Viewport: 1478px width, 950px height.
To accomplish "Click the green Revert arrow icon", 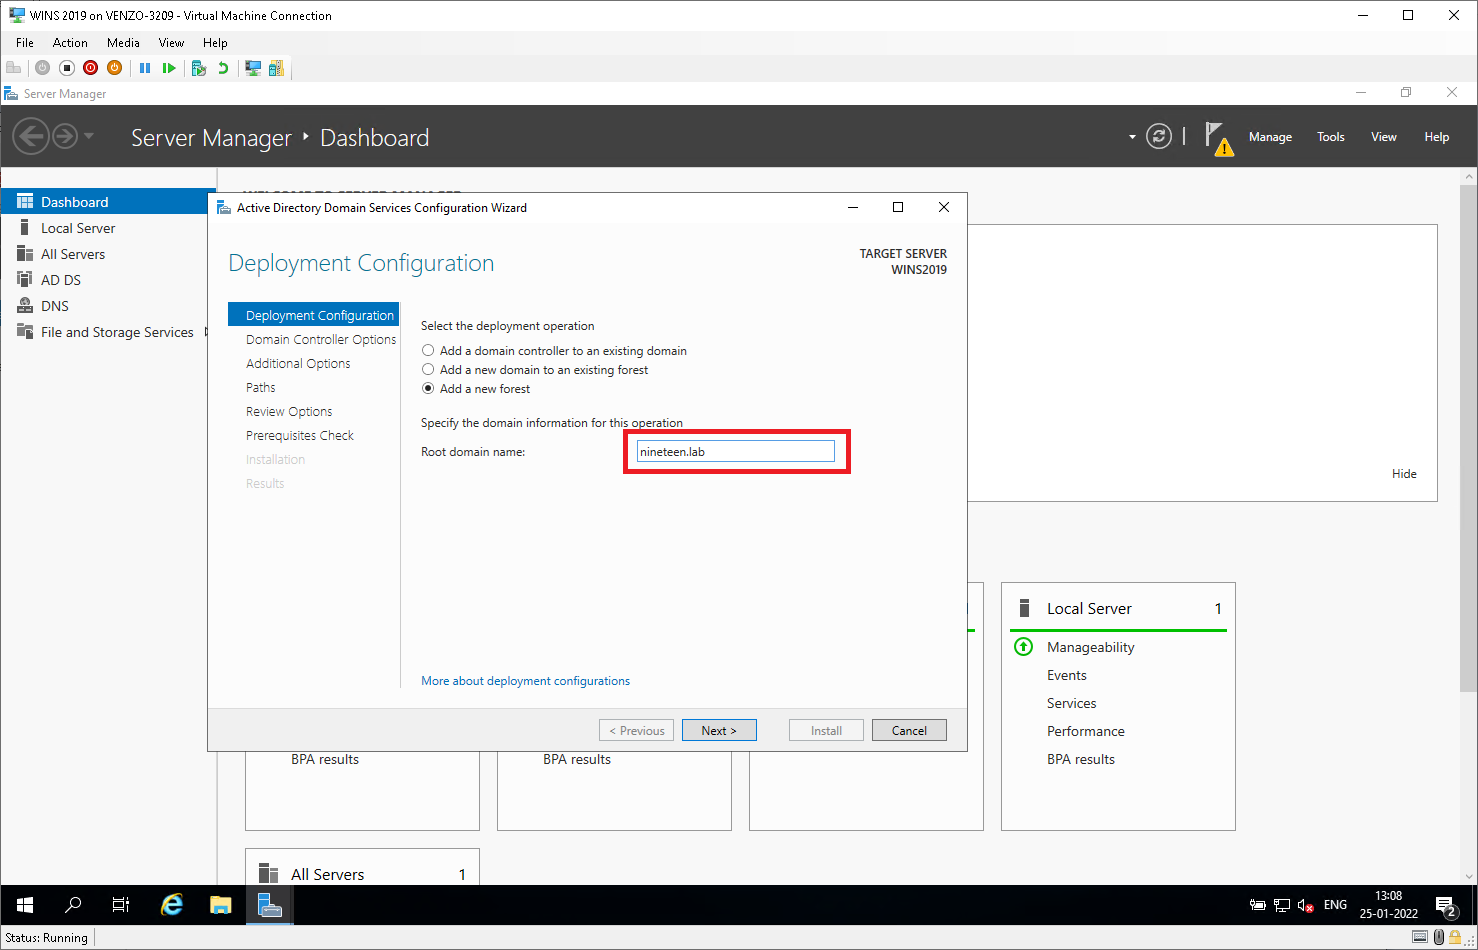I will click(223, 68).
